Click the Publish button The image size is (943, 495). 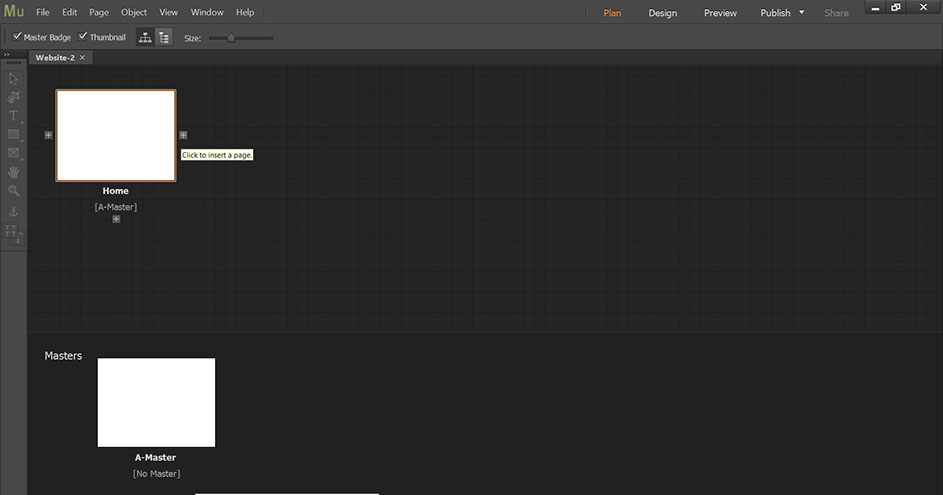tap(775, 13)
